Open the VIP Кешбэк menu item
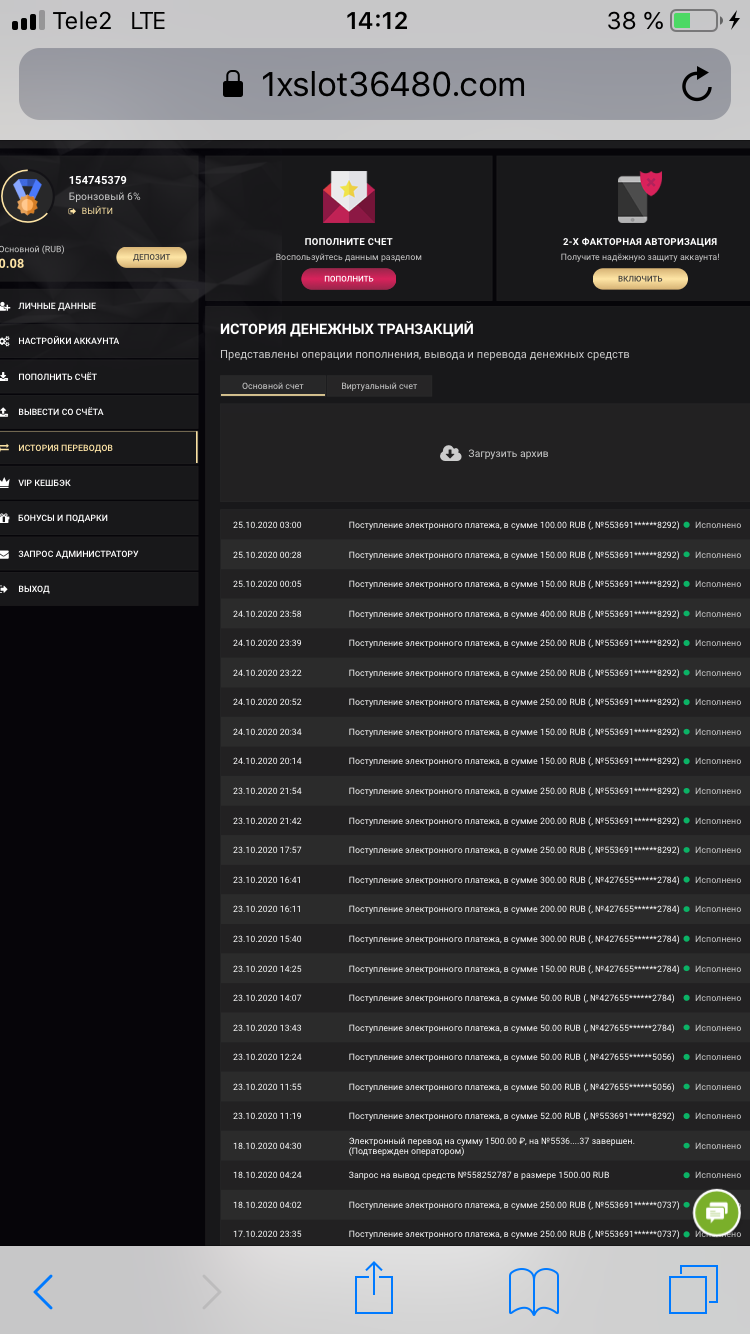This screenshot has height=1334, width=750. click(44, 483)
